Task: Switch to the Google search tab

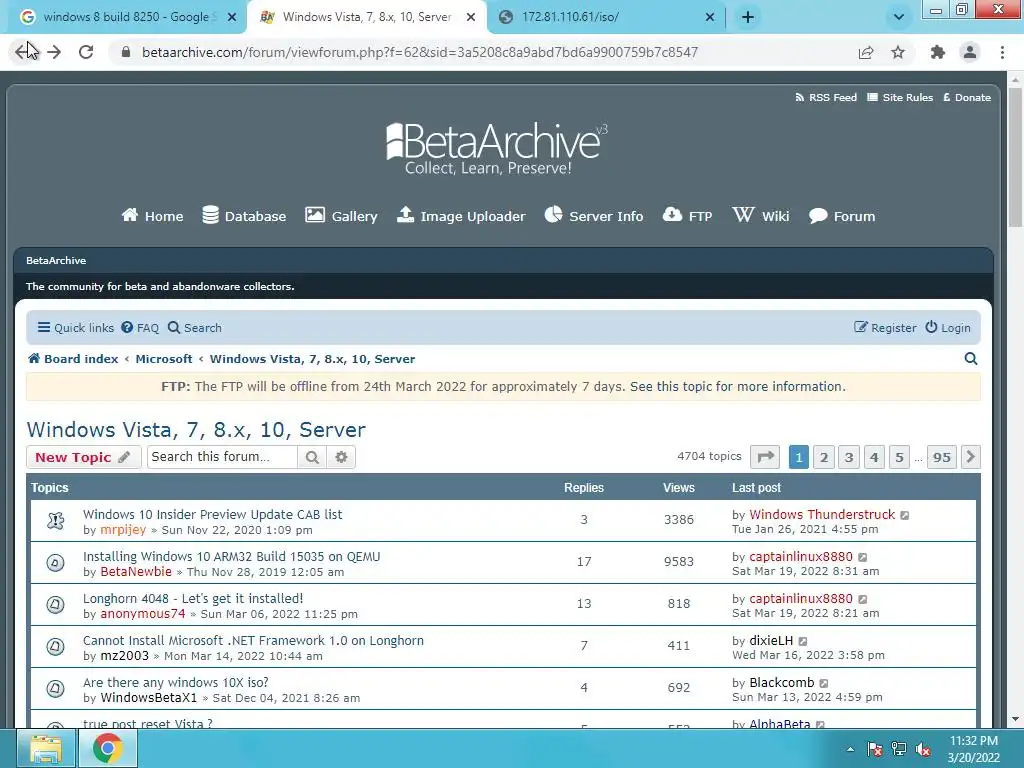Action: tap(127, 17)
